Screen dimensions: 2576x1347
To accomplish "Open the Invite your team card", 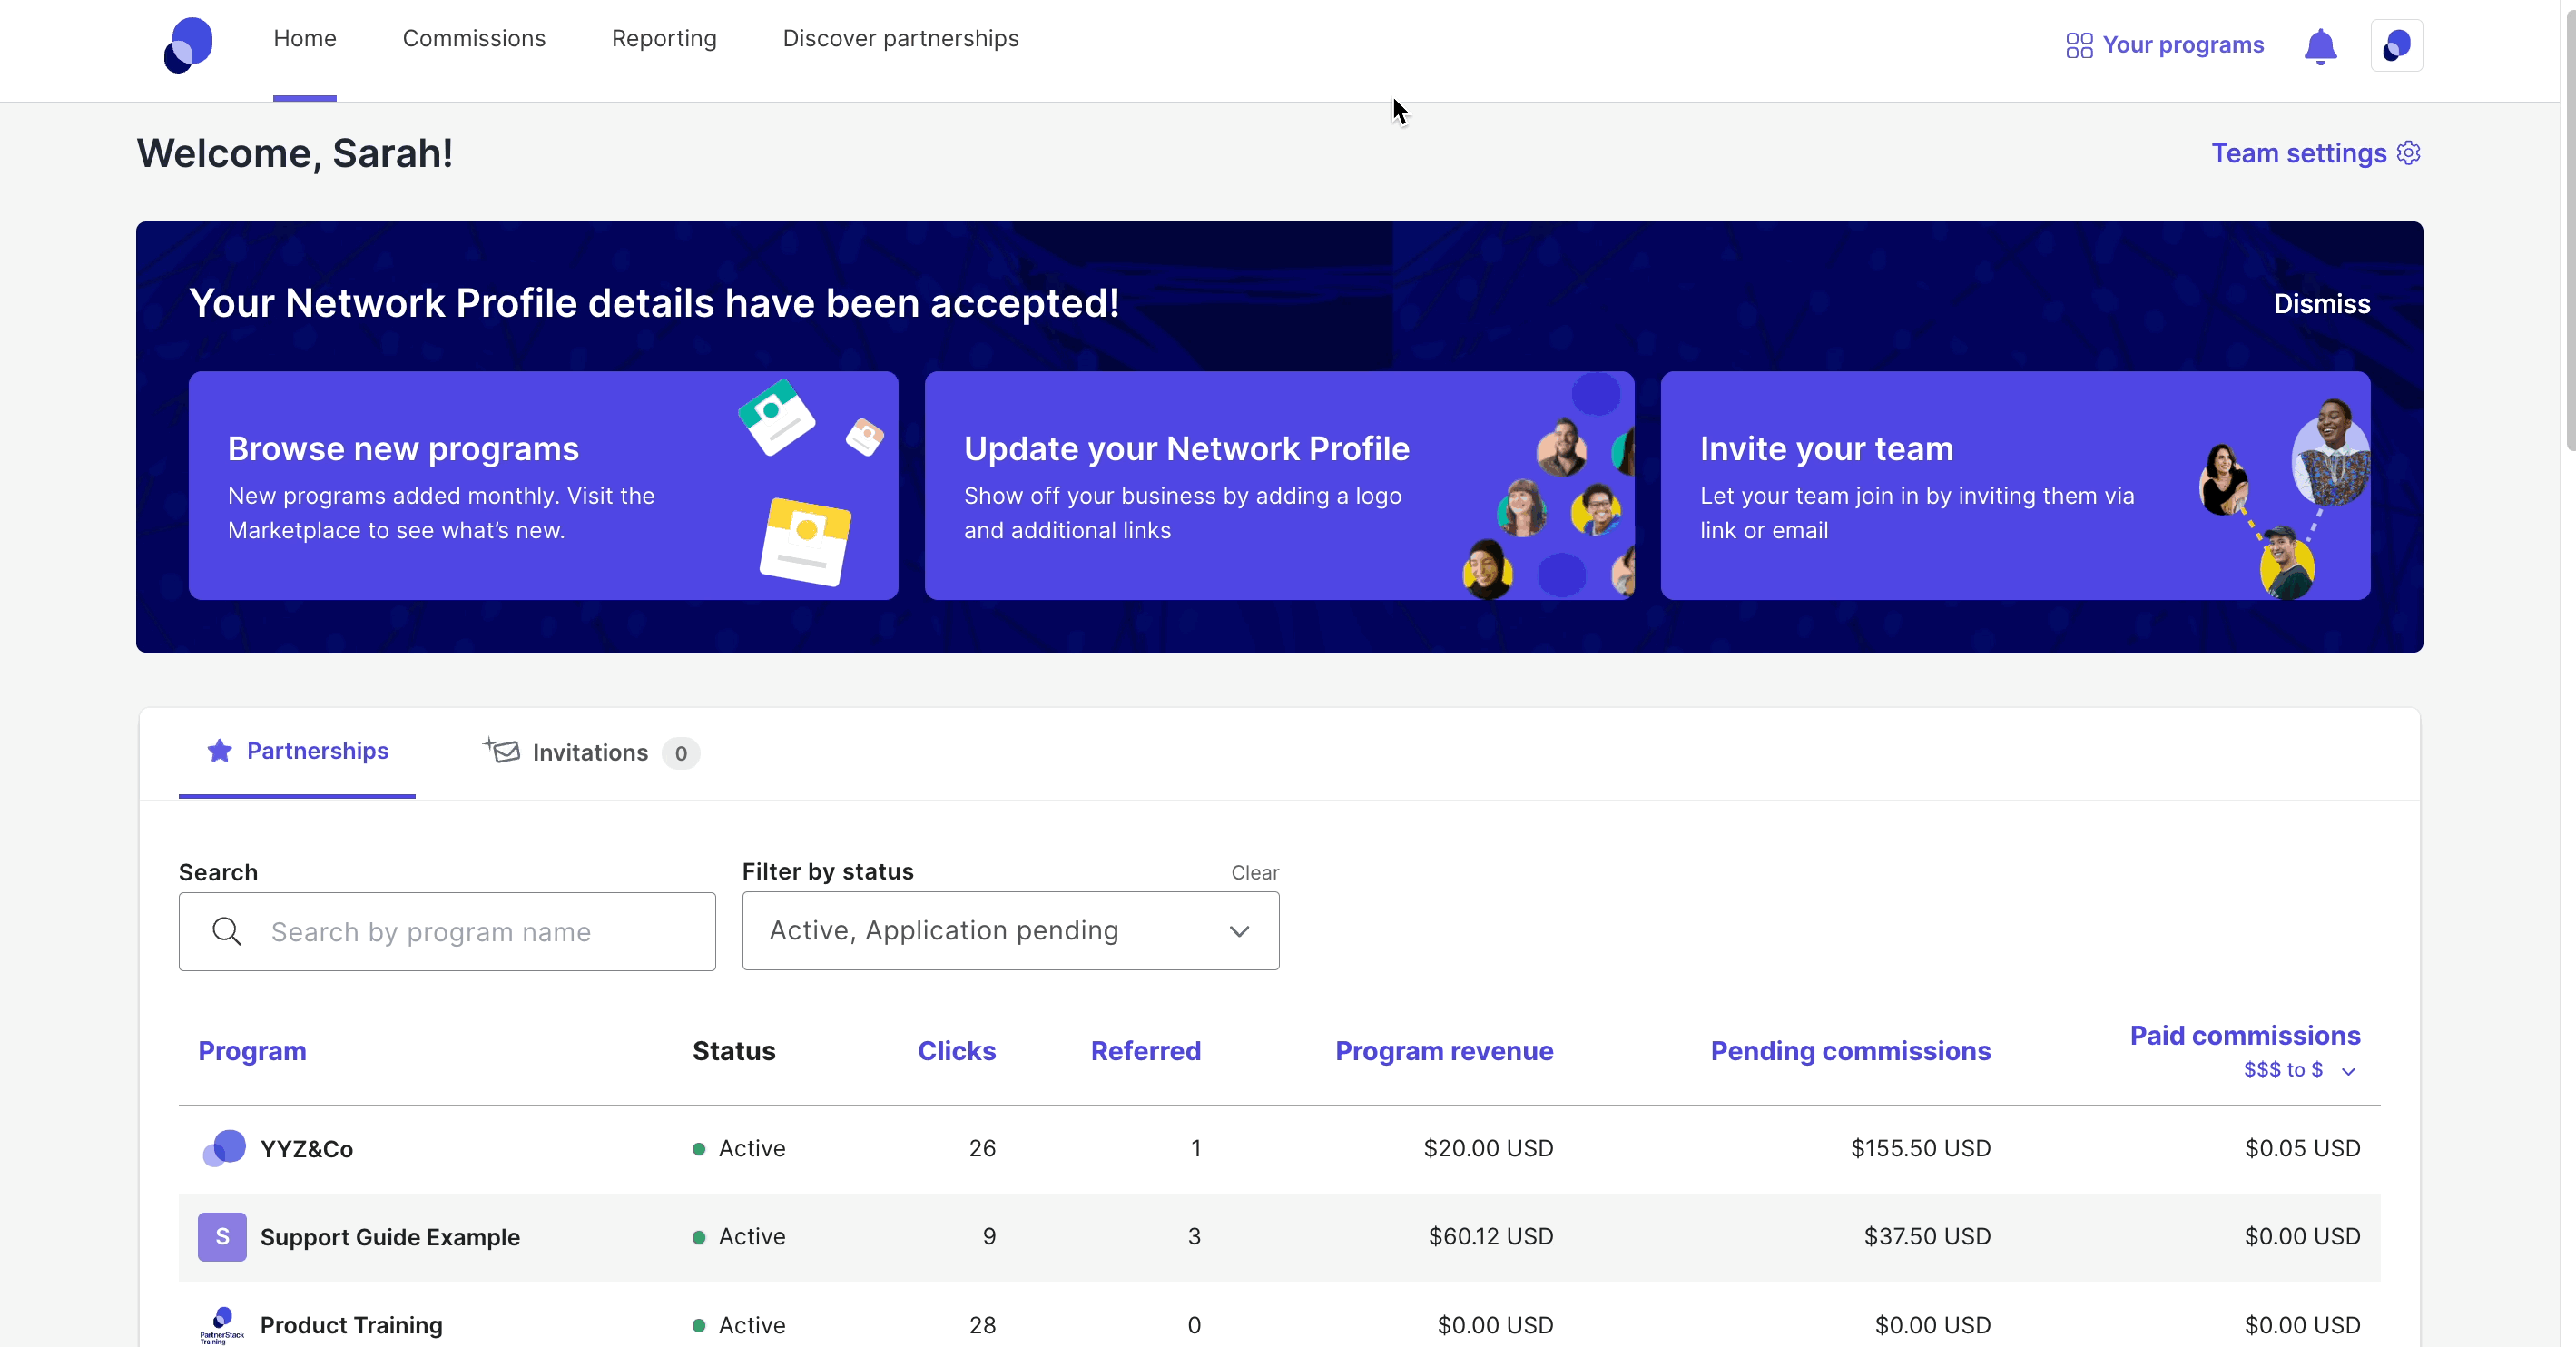I will pos(2015,486).
